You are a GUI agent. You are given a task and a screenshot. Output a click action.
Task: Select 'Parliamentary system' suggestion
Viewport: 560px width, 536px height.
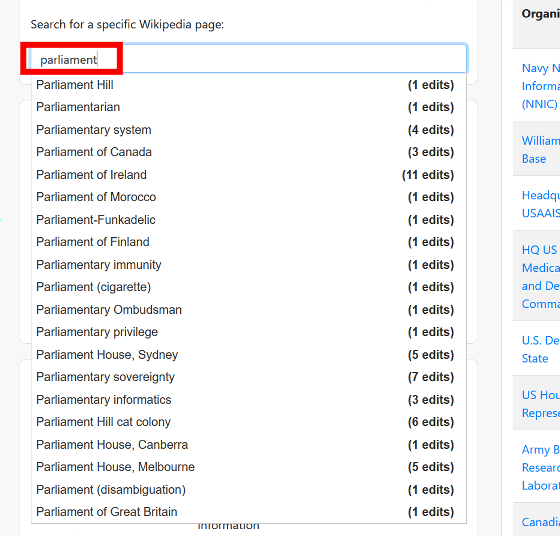coord(249,130)
